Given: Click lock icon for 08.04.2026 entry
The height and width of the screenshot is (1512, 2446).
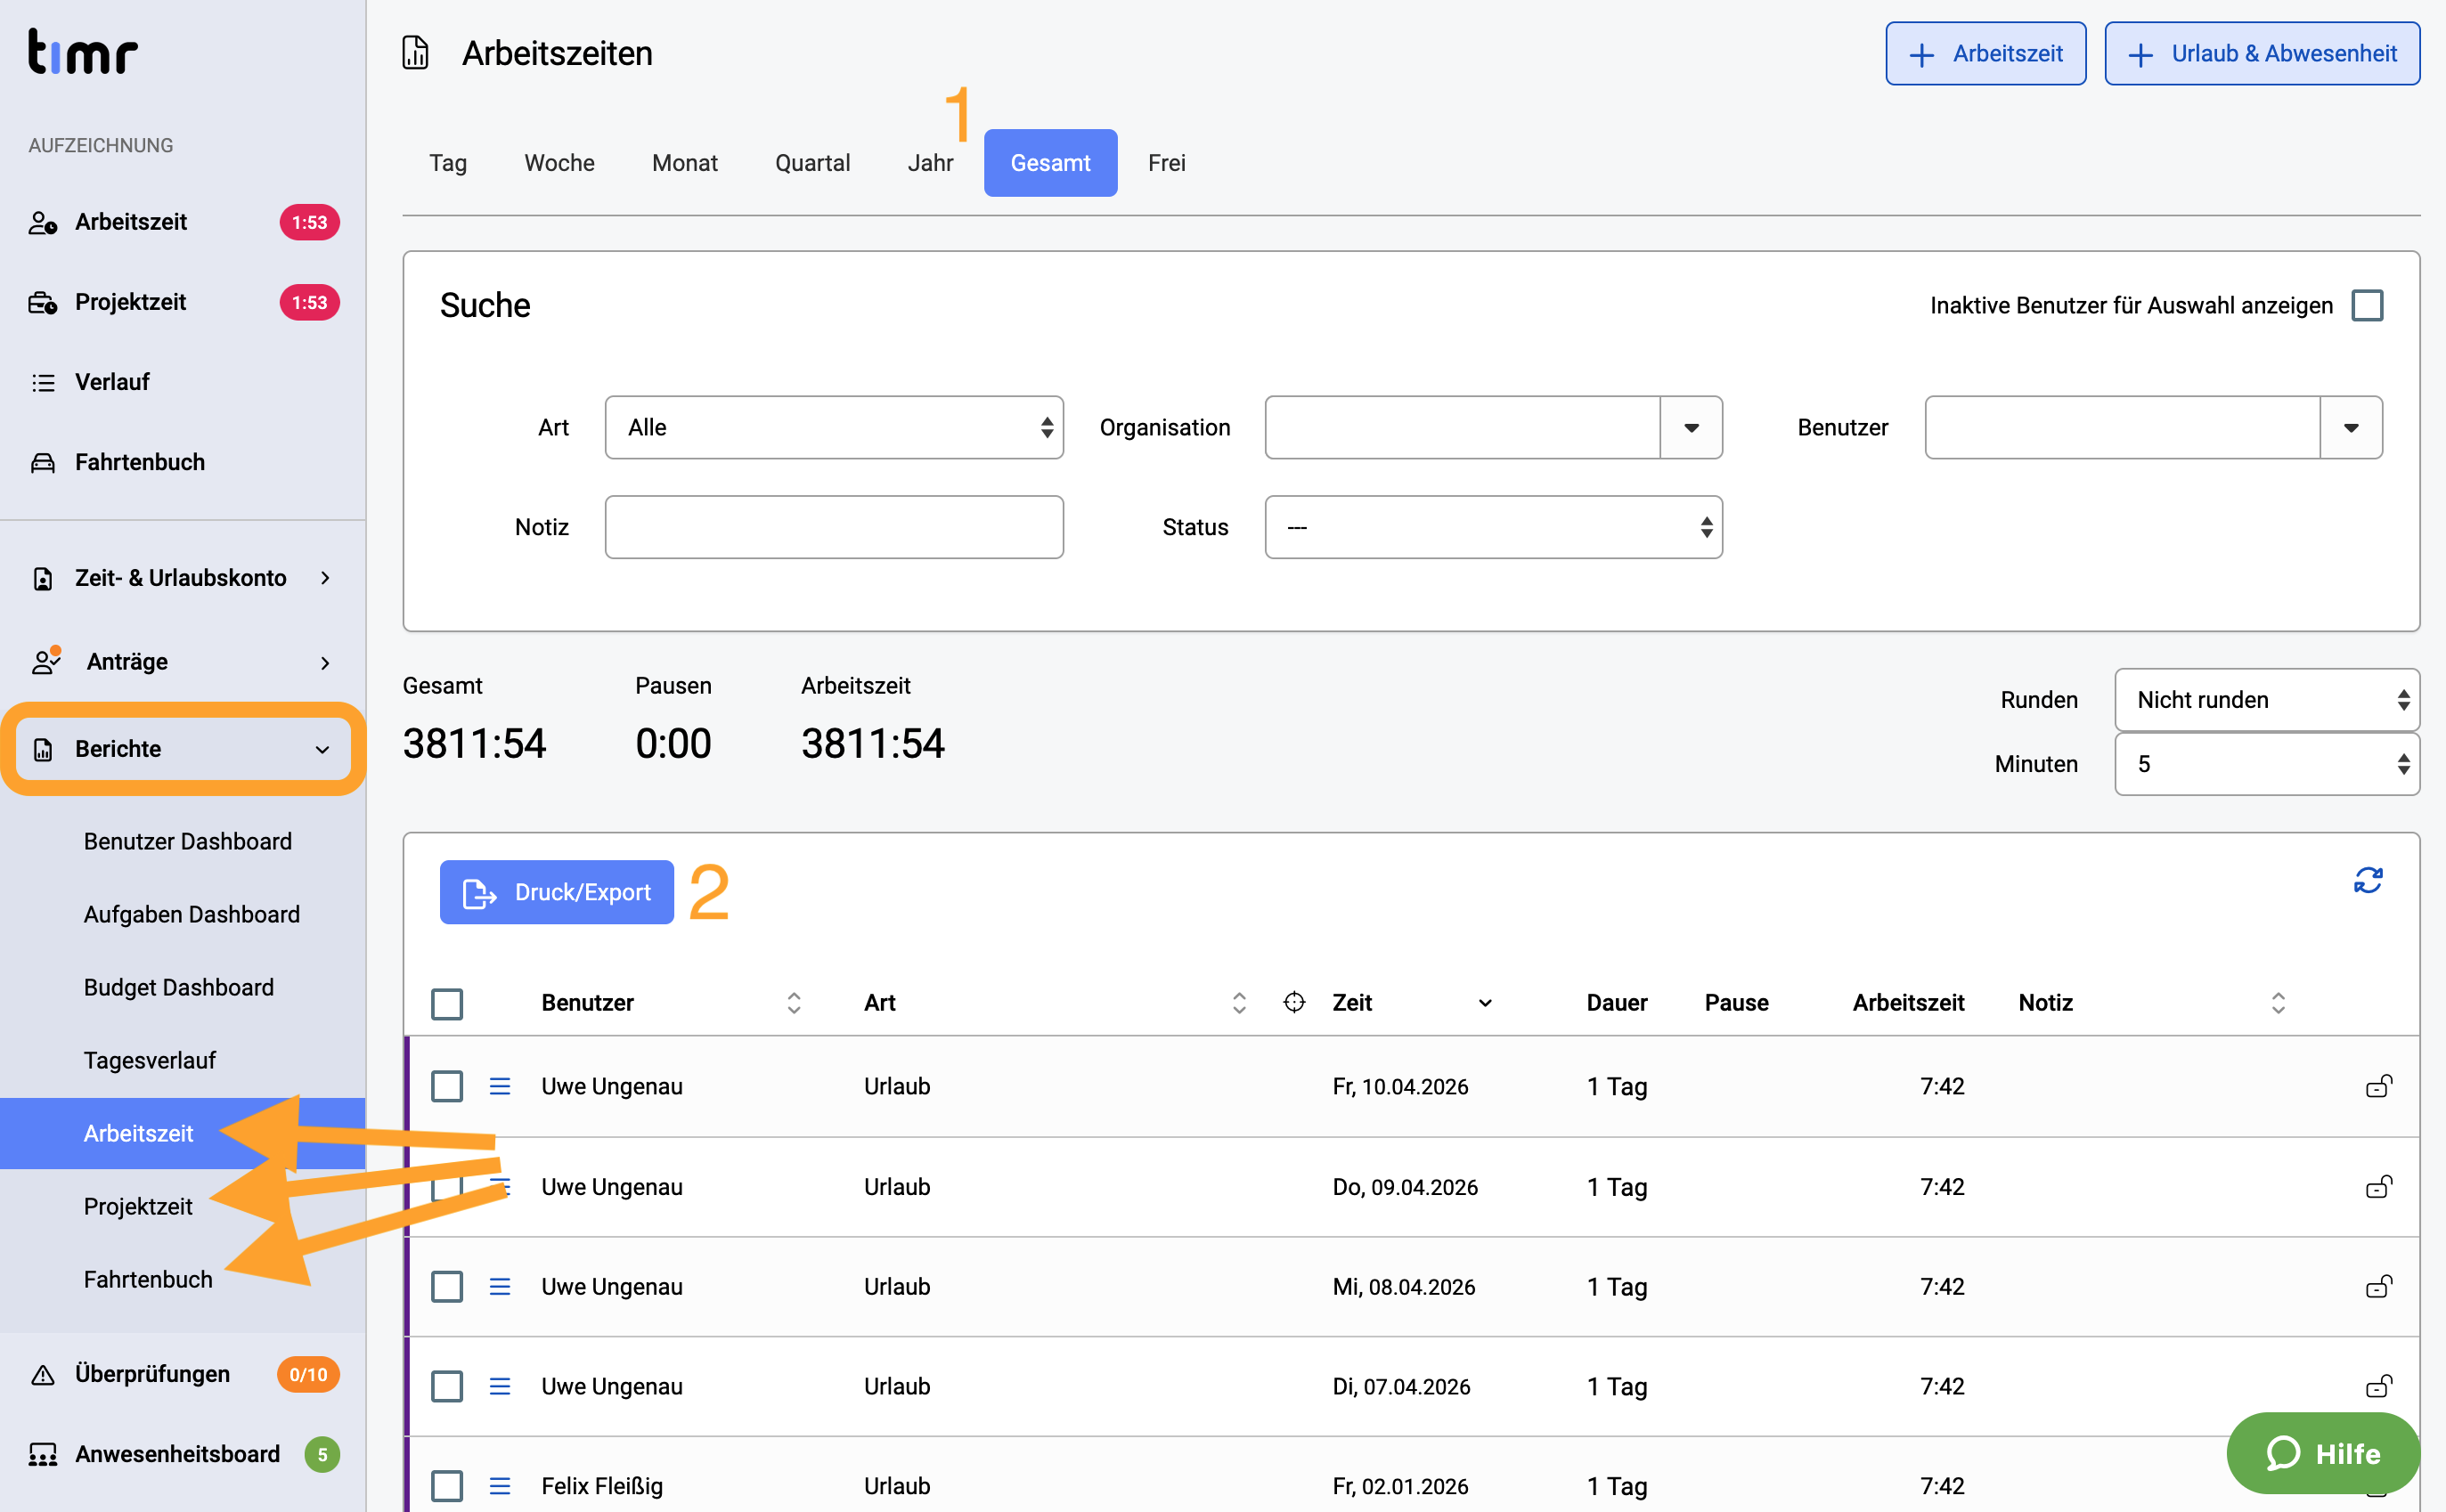Looking at the screenshot, I should (x=2378, y=1286).
